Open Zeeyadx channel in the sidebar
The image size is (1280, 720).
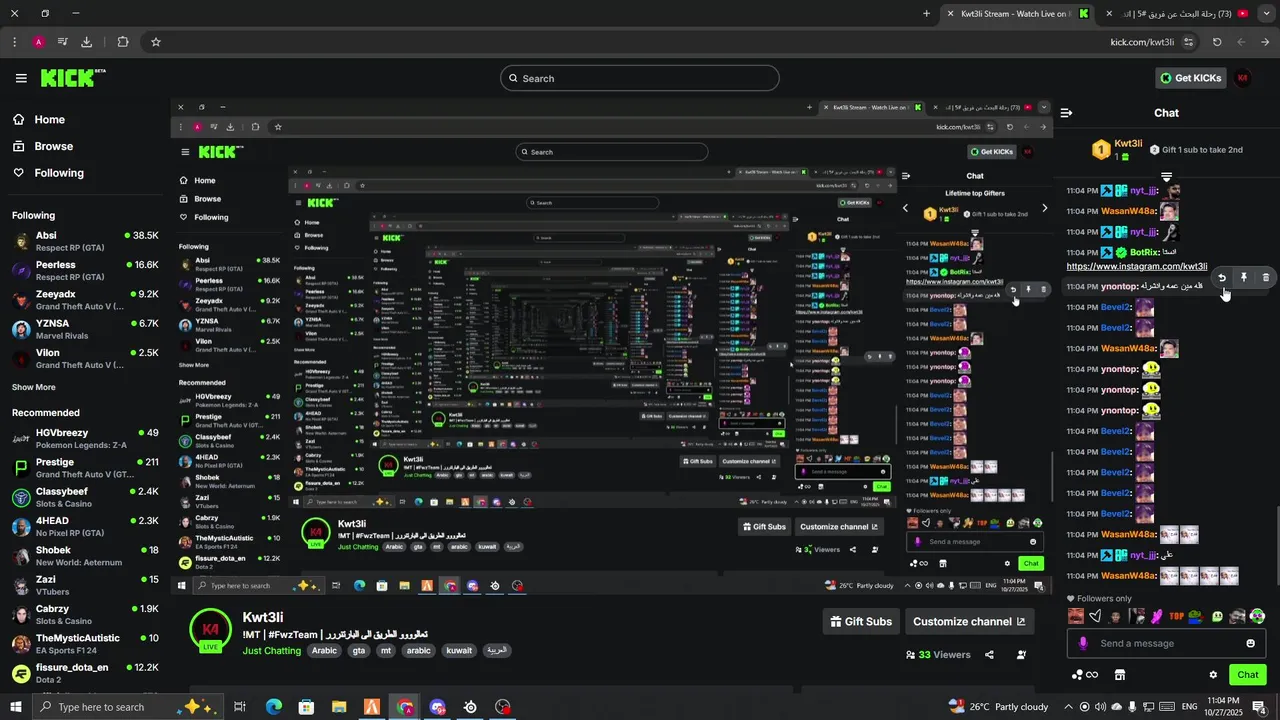pyautogui.click(x=85, y=300)
